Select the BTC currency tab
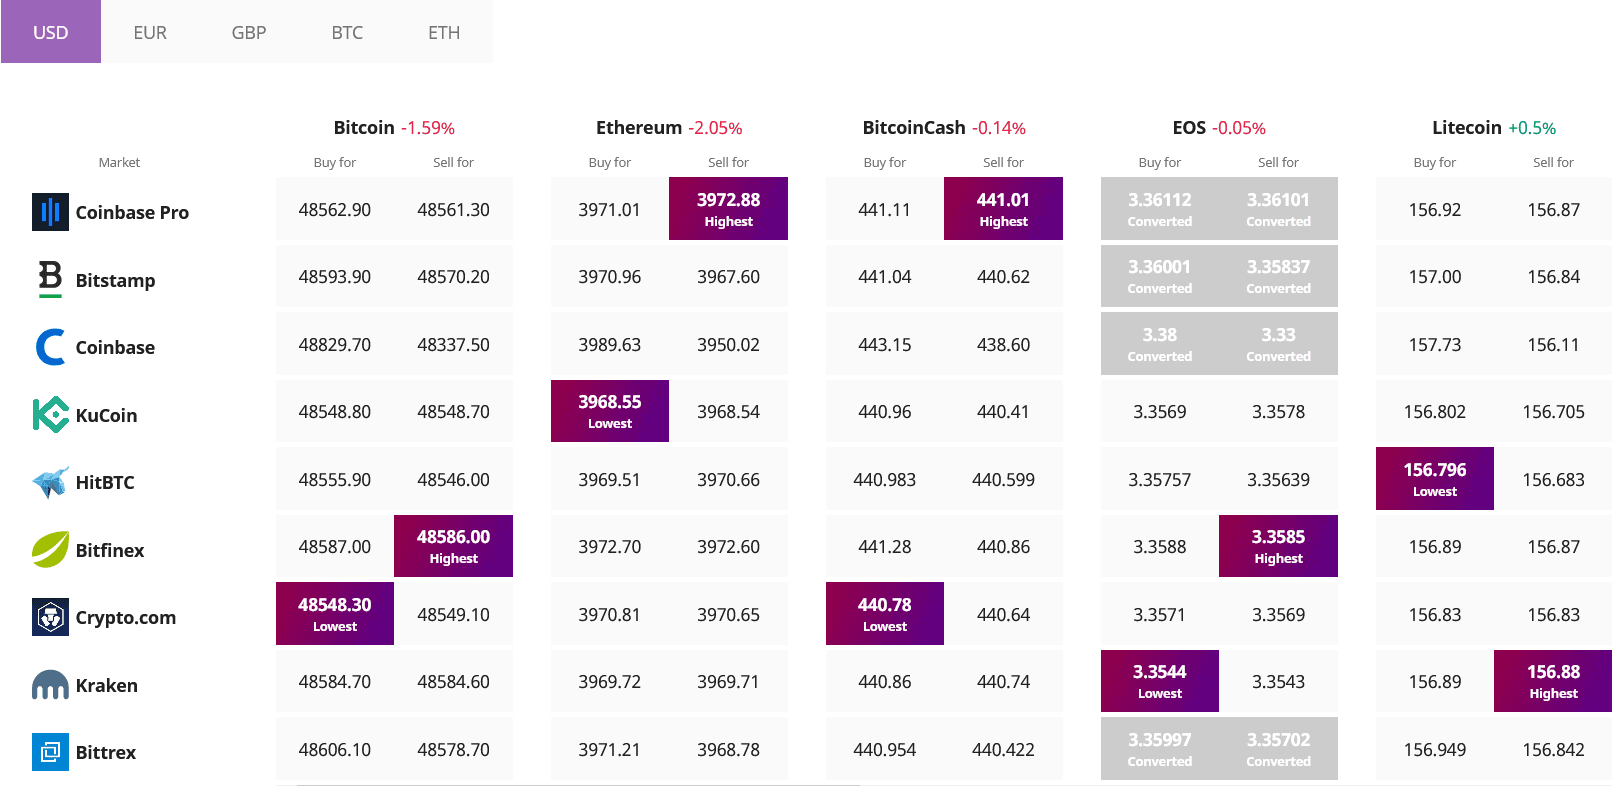 347,32
